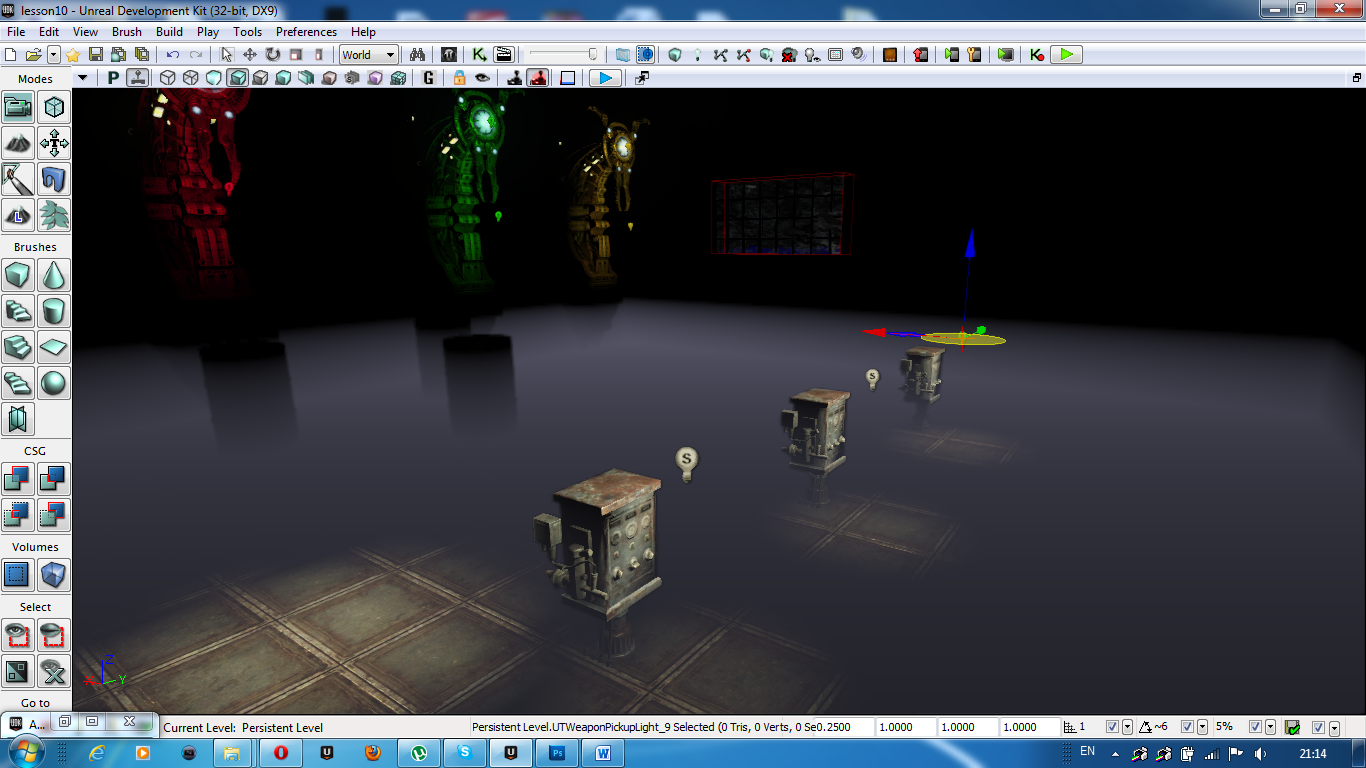1366x768 pixels.
Task: Open World coordinate system dropdown
Action: click(369, 55)
